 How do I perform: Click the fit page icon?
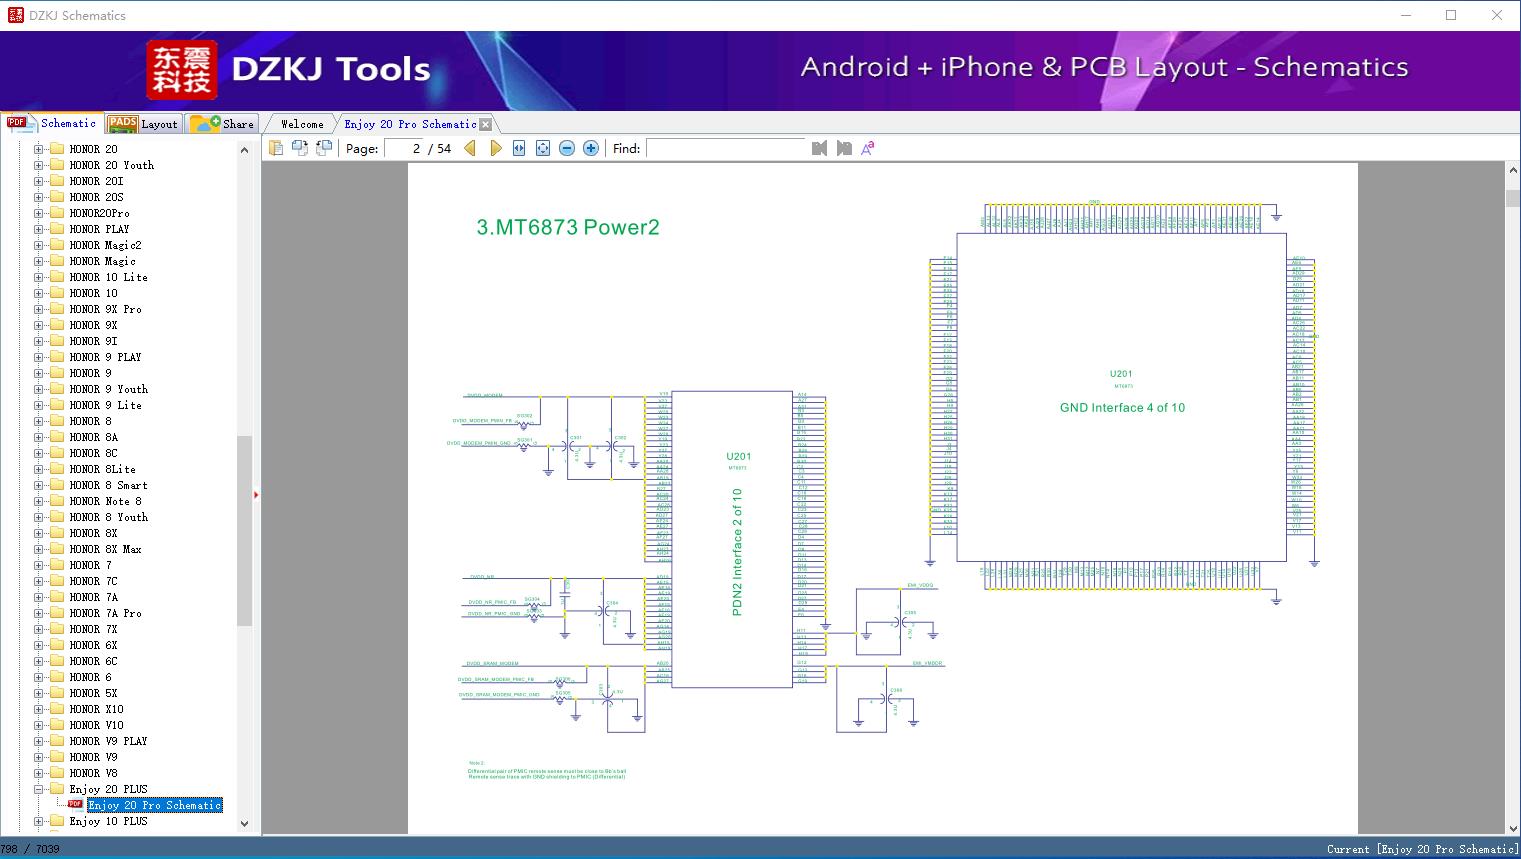tap(543, 148)
